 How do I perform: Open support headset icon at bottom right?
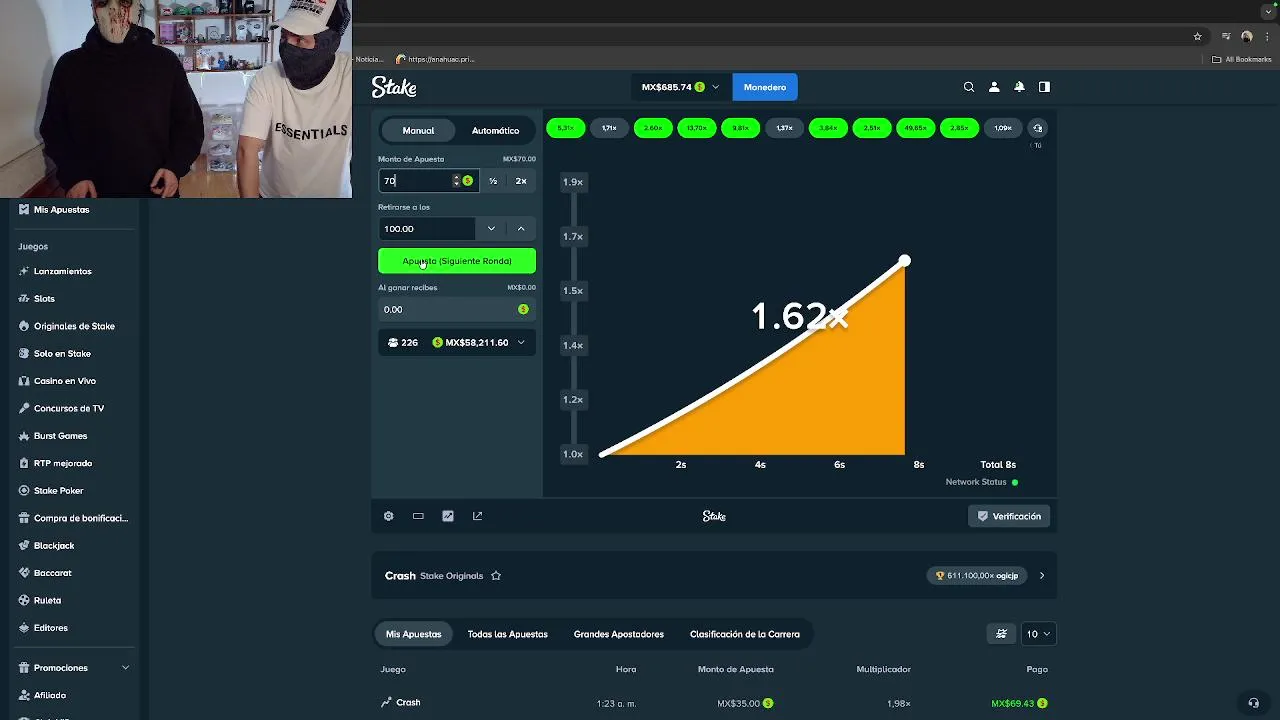1253,702
